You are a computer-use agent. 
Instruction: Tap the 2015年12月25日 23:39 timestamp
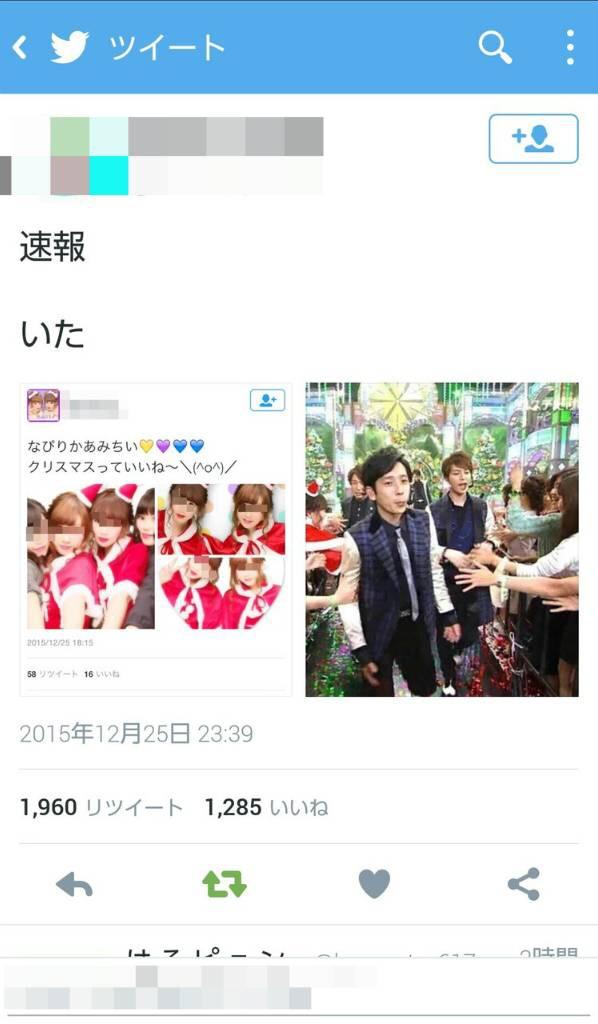[136, 733]
